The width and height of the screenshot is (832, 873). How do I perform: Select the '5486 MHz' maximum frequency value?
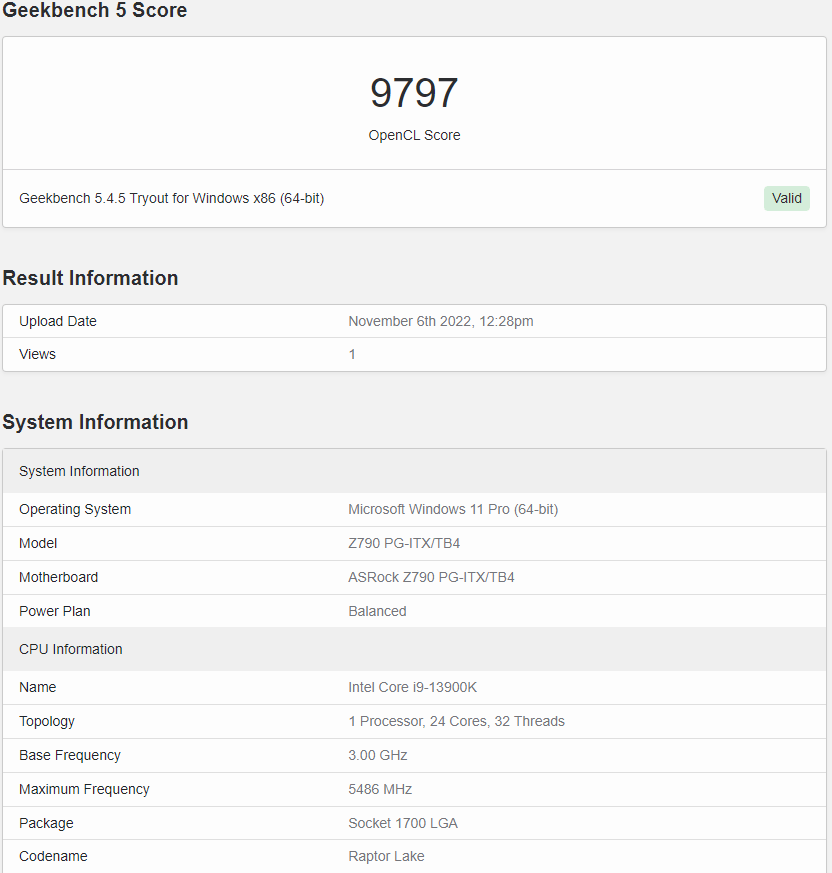pyautogui.click(x=380, y=789)
